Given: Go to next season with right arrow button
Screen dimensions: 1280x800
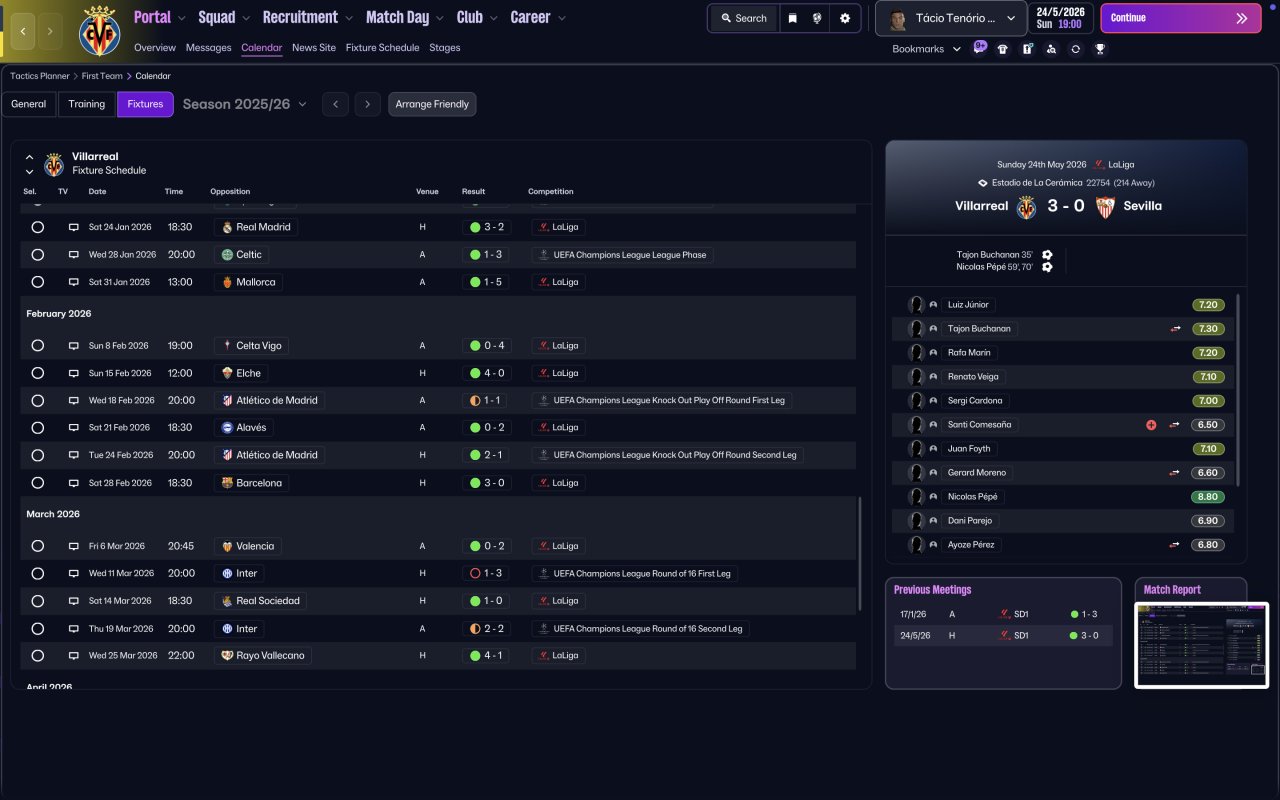Looking at the screenshot, I should [368, 104].
